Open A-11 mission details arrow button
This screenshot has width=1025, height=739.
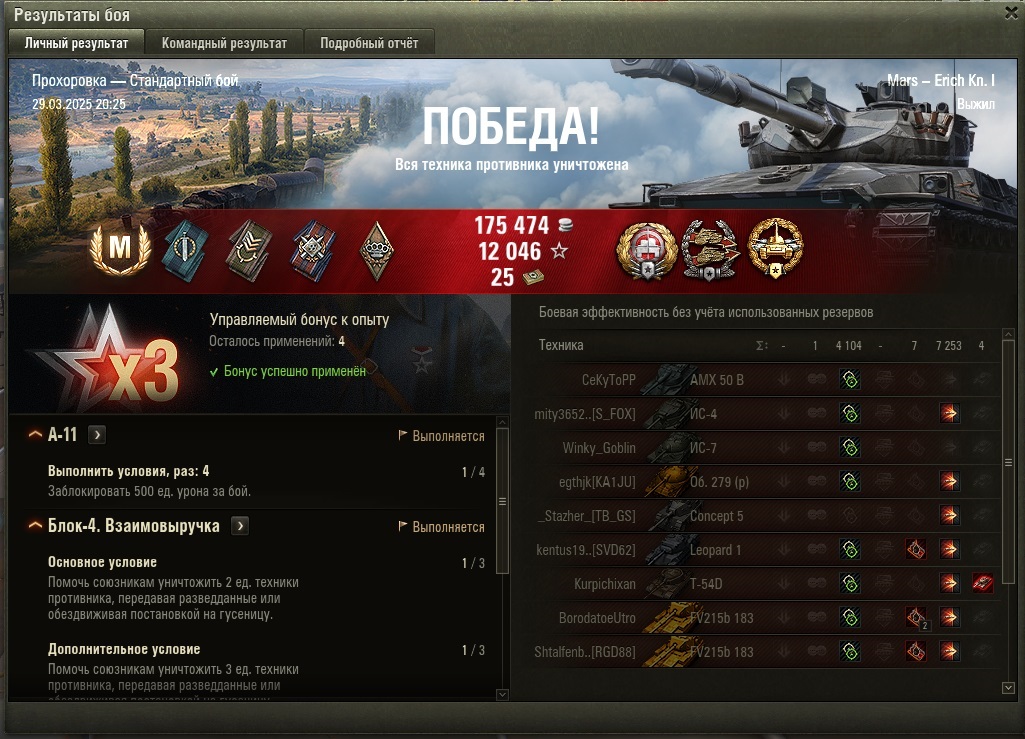(x=97, y=434)
